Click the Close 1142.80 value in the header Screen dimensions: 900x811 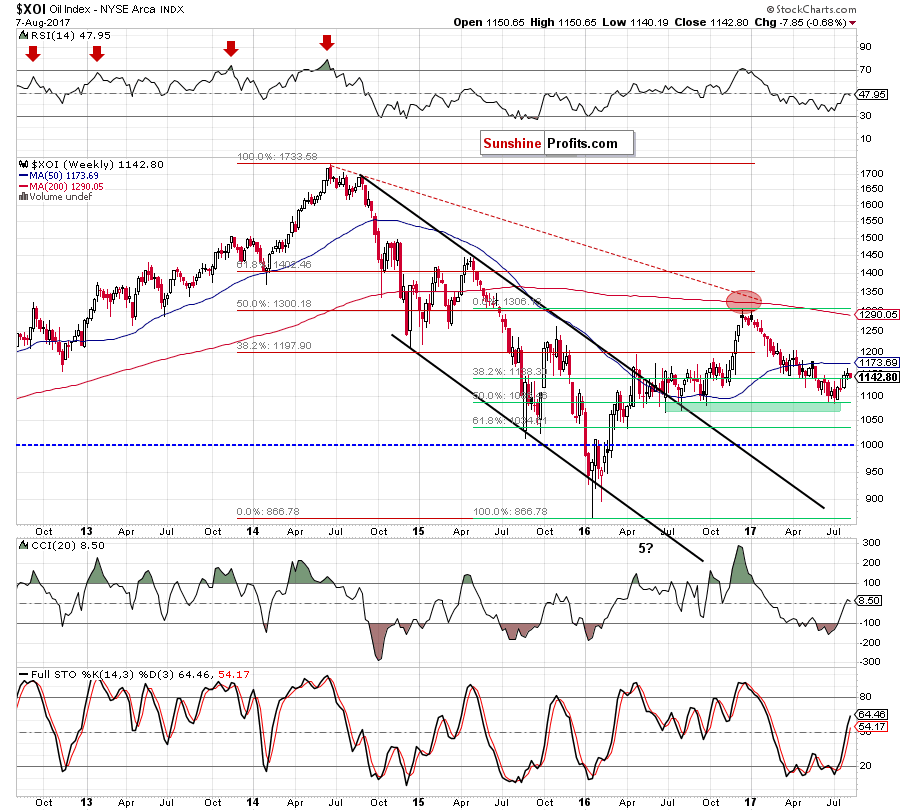[x=712, y=22]
